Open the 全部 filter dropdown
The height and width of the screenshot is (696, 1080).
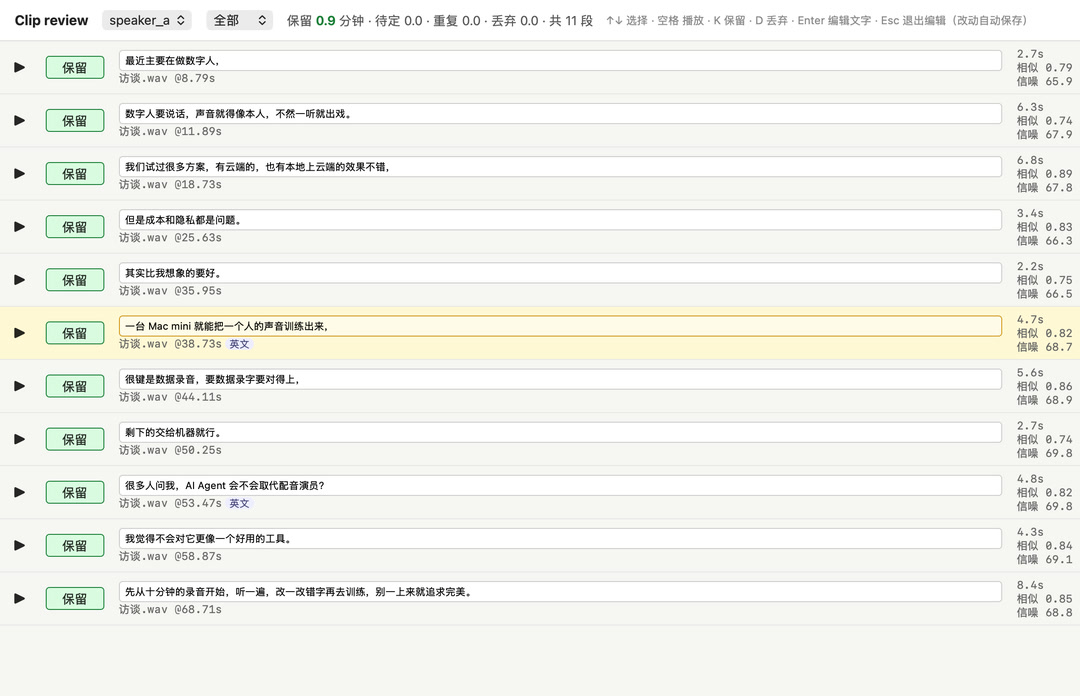(x=239, y=20)
